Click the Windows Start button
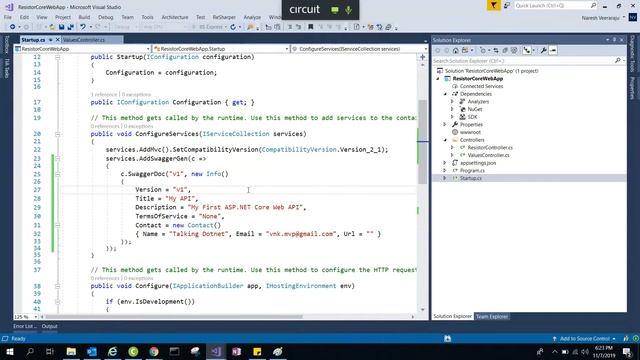 pos(9,351)
